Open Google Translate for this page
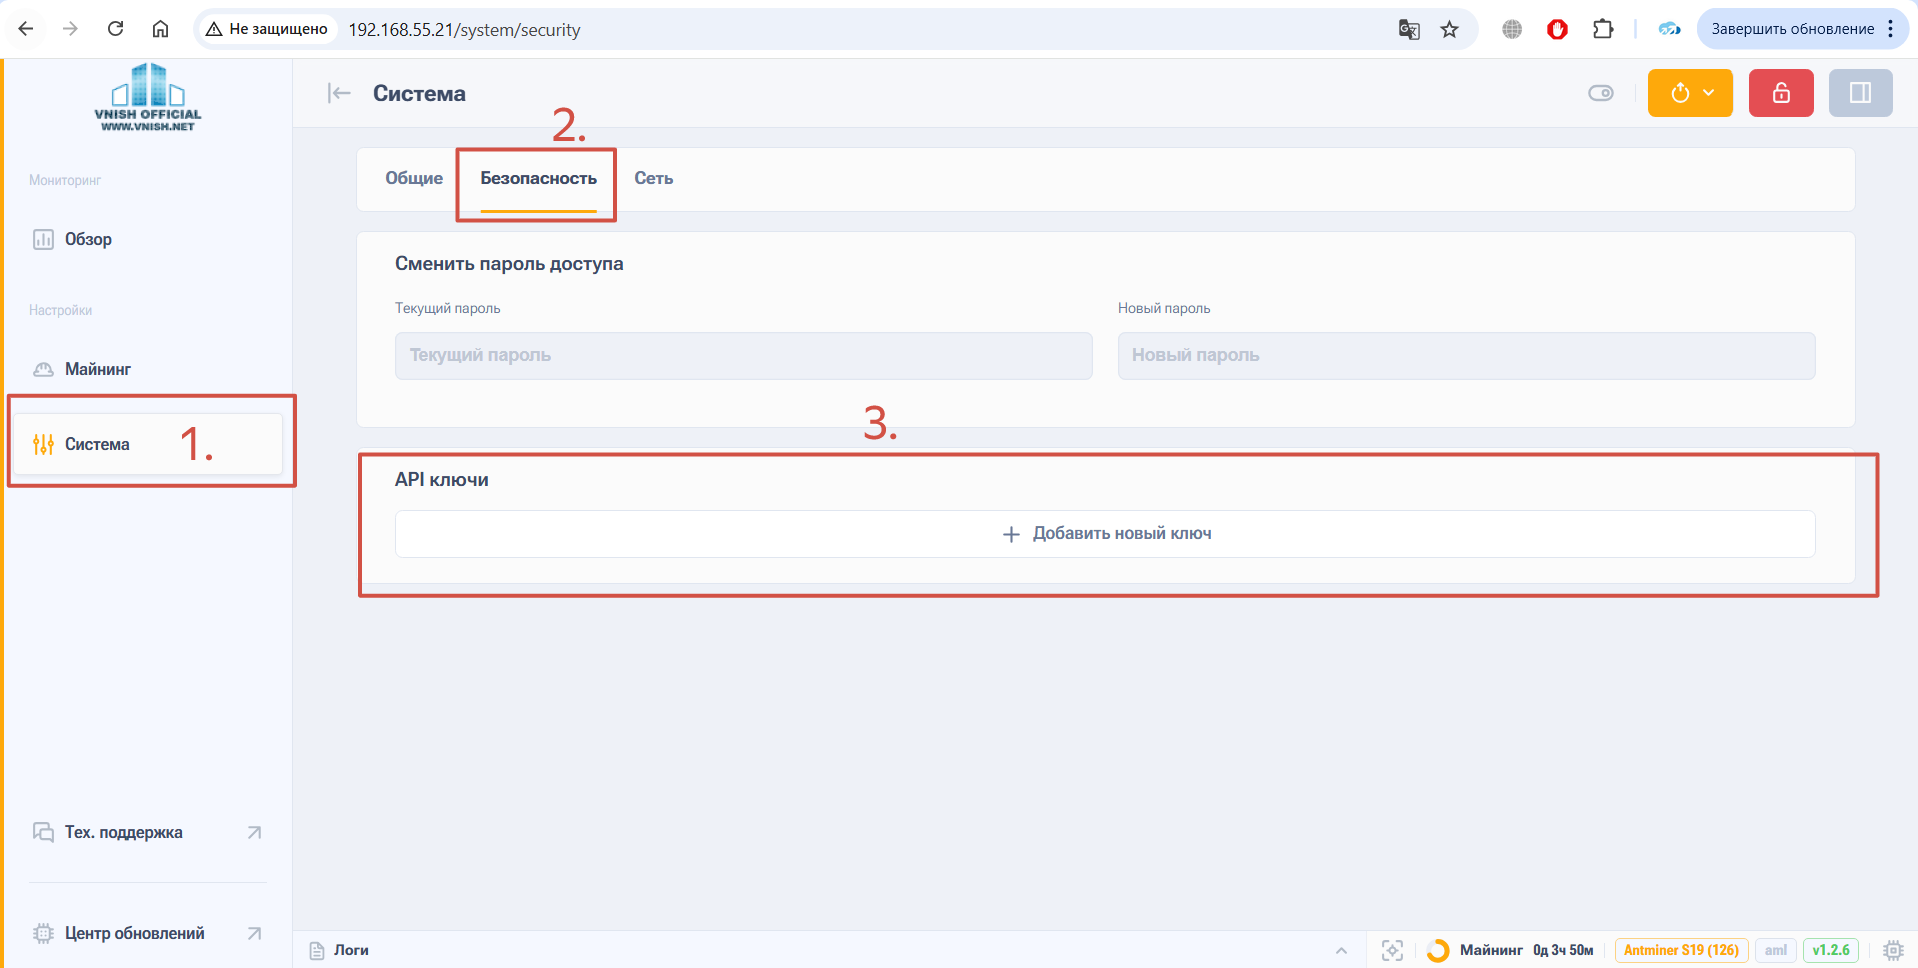Viewport: 1918px width, 968px height. (x=1409, y=29)
